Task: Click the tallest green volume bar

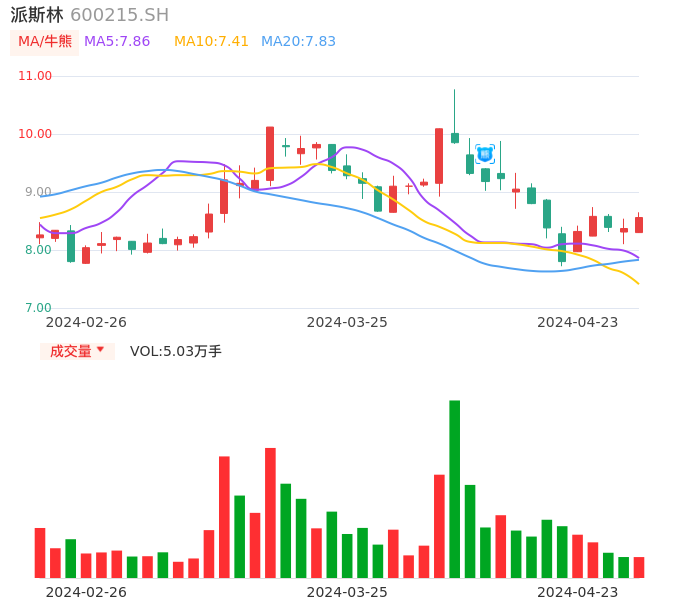Action: point(455,488)
